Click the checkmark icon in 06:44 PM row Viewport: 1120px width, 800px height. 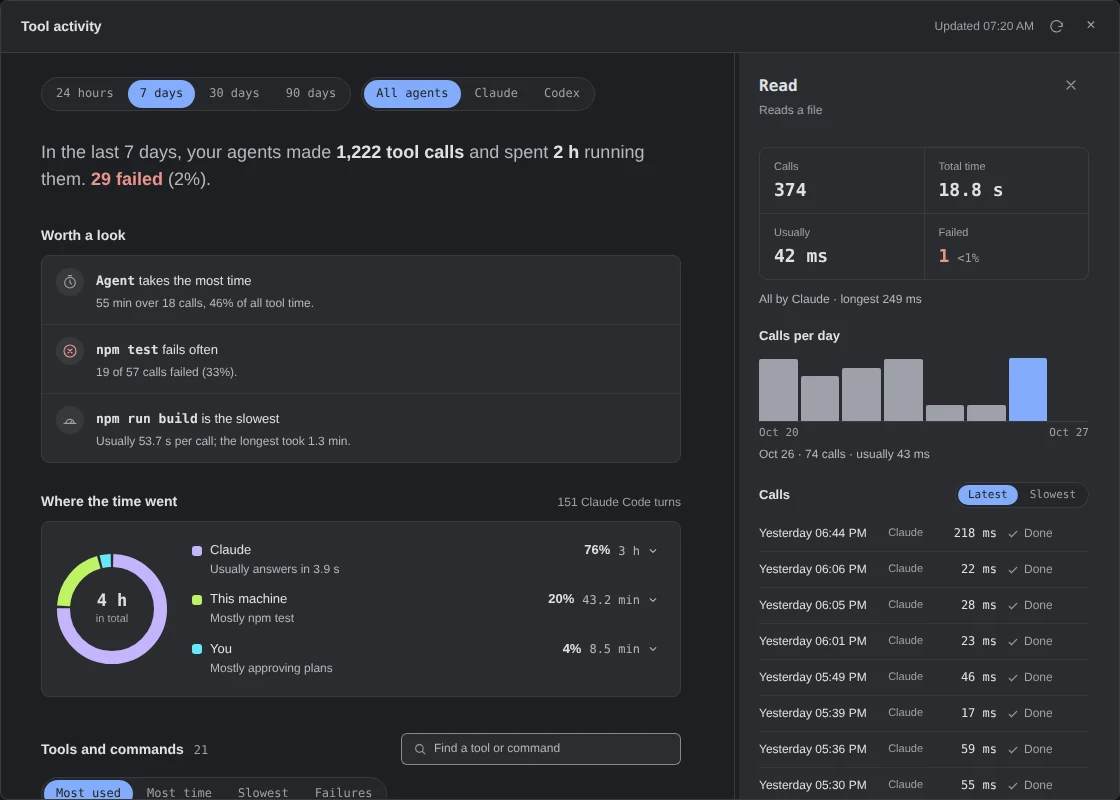(x=1013, y=534)
